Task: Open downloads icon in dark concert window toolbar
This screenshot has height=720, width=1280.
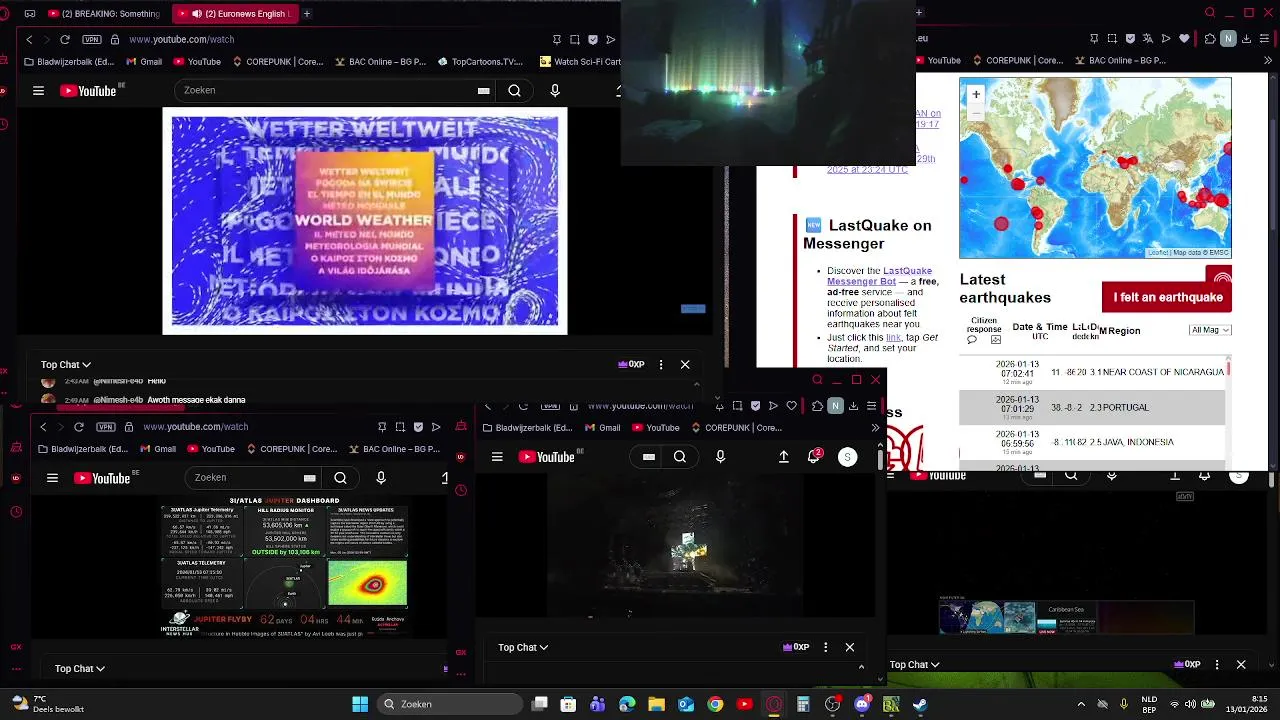Action: tap(853, 406)
